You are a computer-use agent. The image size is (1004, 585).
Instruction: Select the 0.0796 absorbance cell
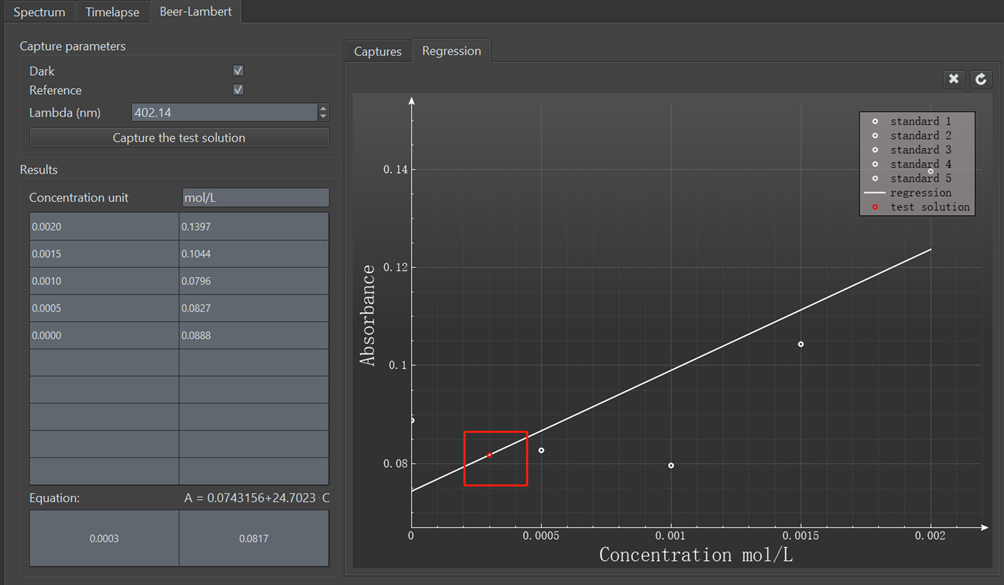[254, 281]
